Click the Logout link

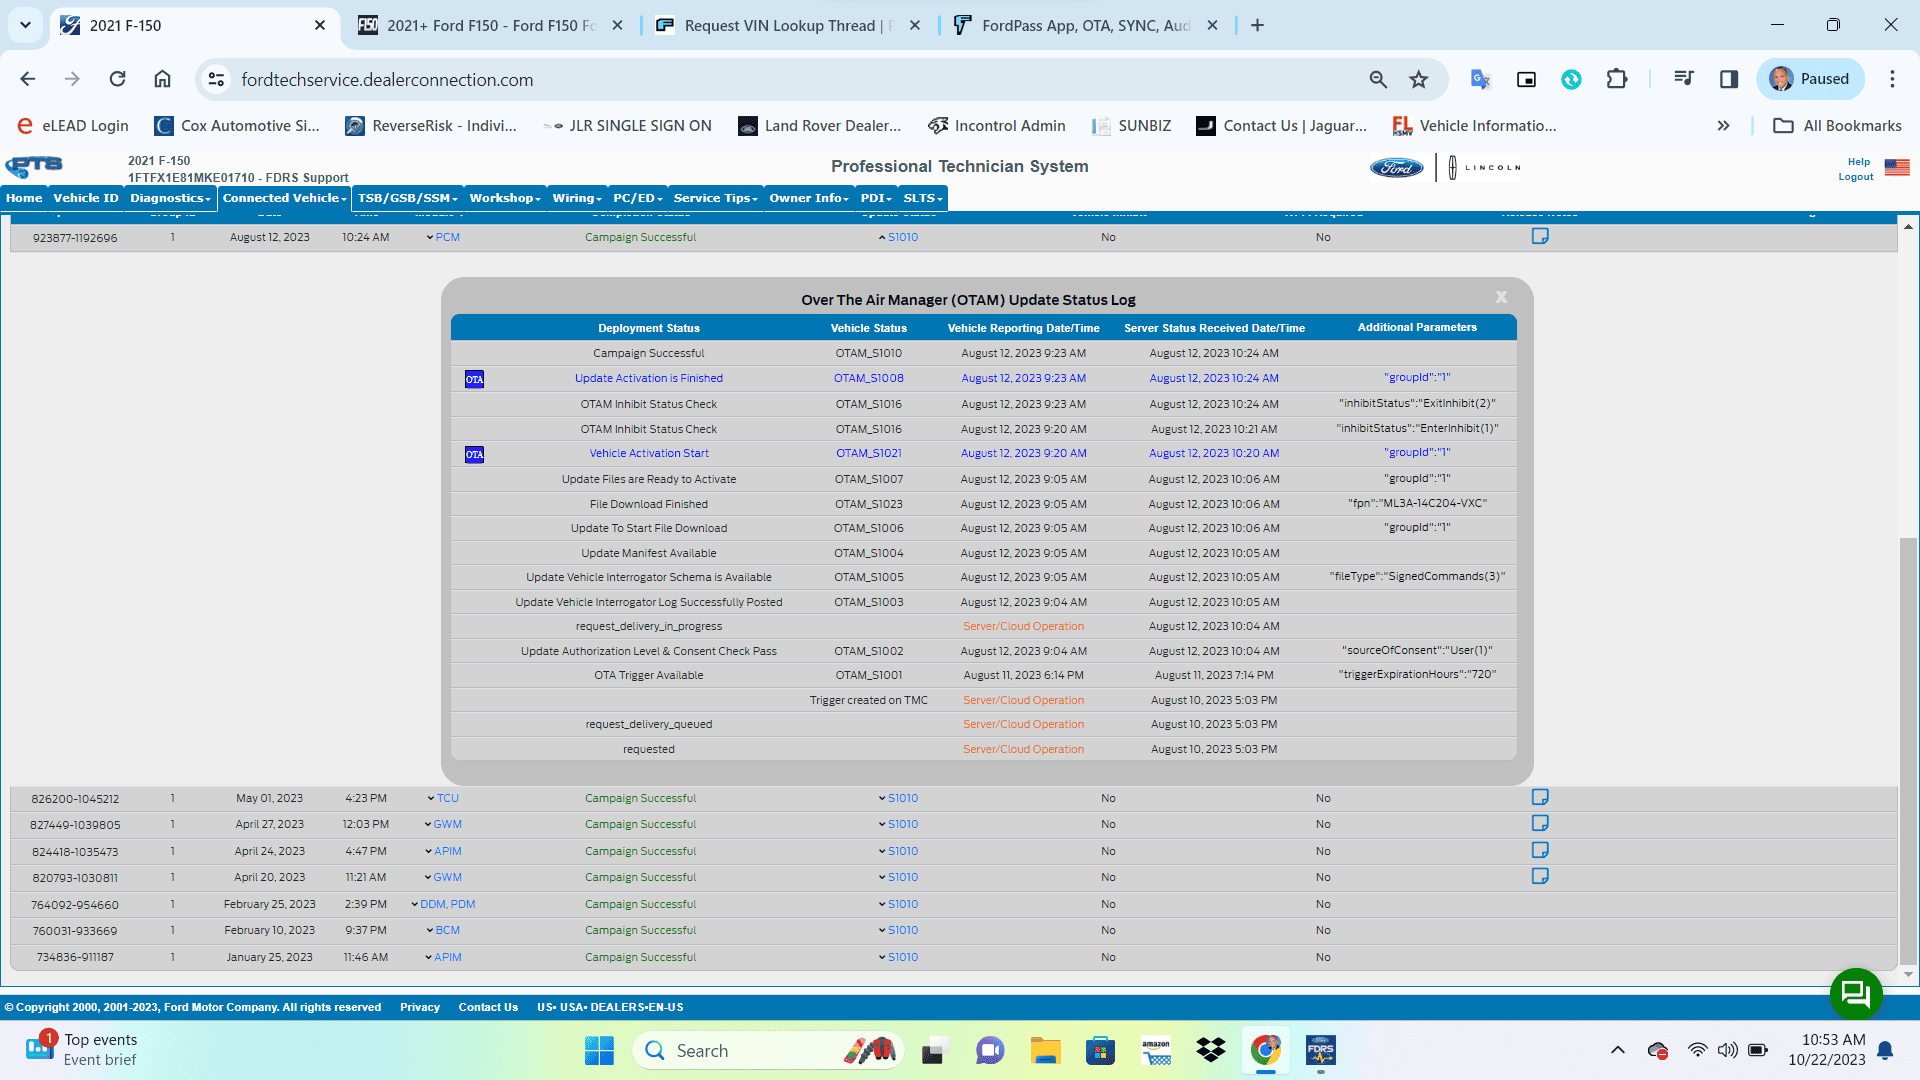(1855, 177)
